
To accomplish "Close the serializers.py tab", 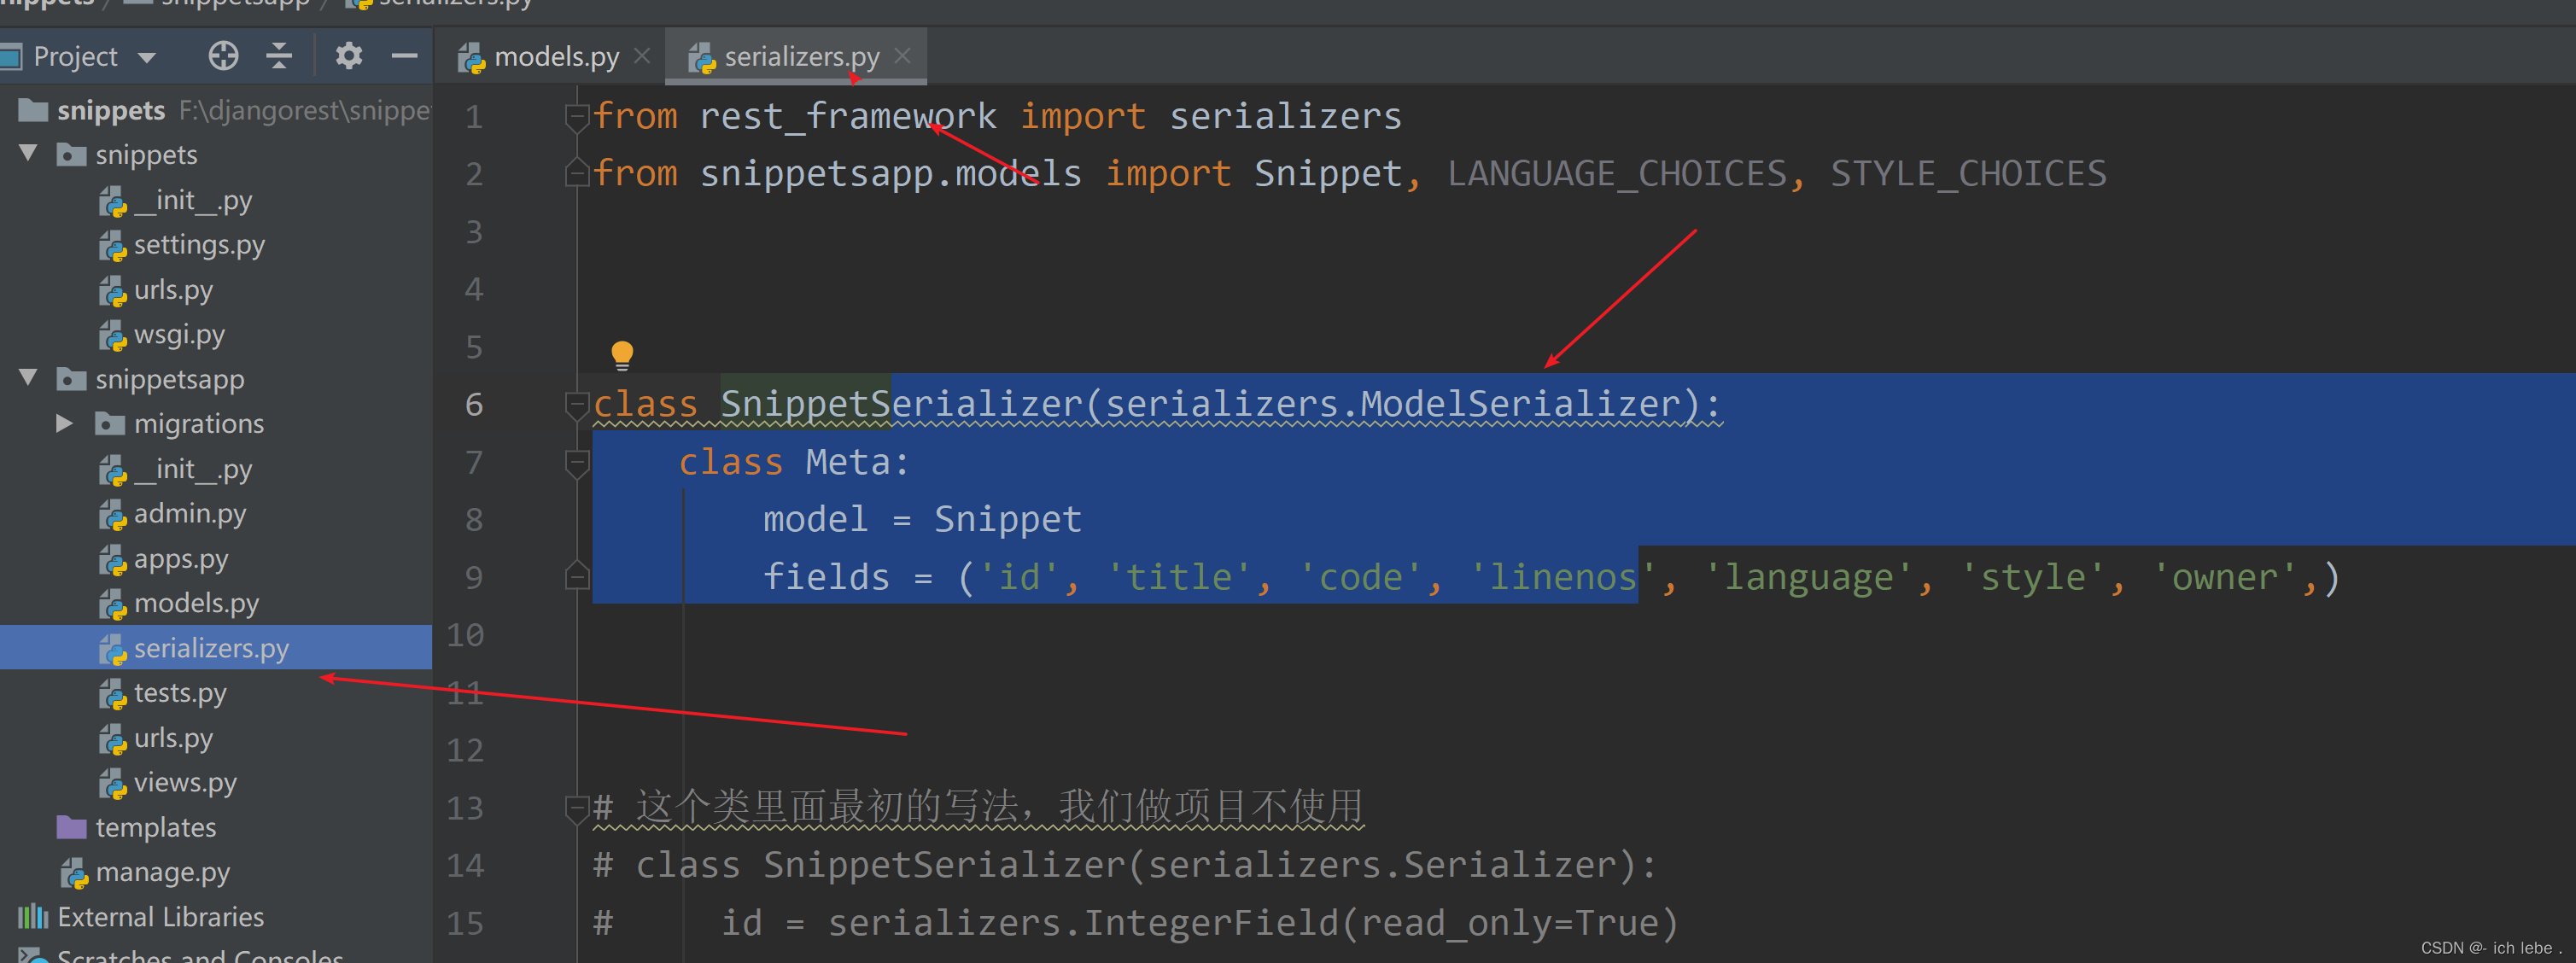I will click(902, 56).
